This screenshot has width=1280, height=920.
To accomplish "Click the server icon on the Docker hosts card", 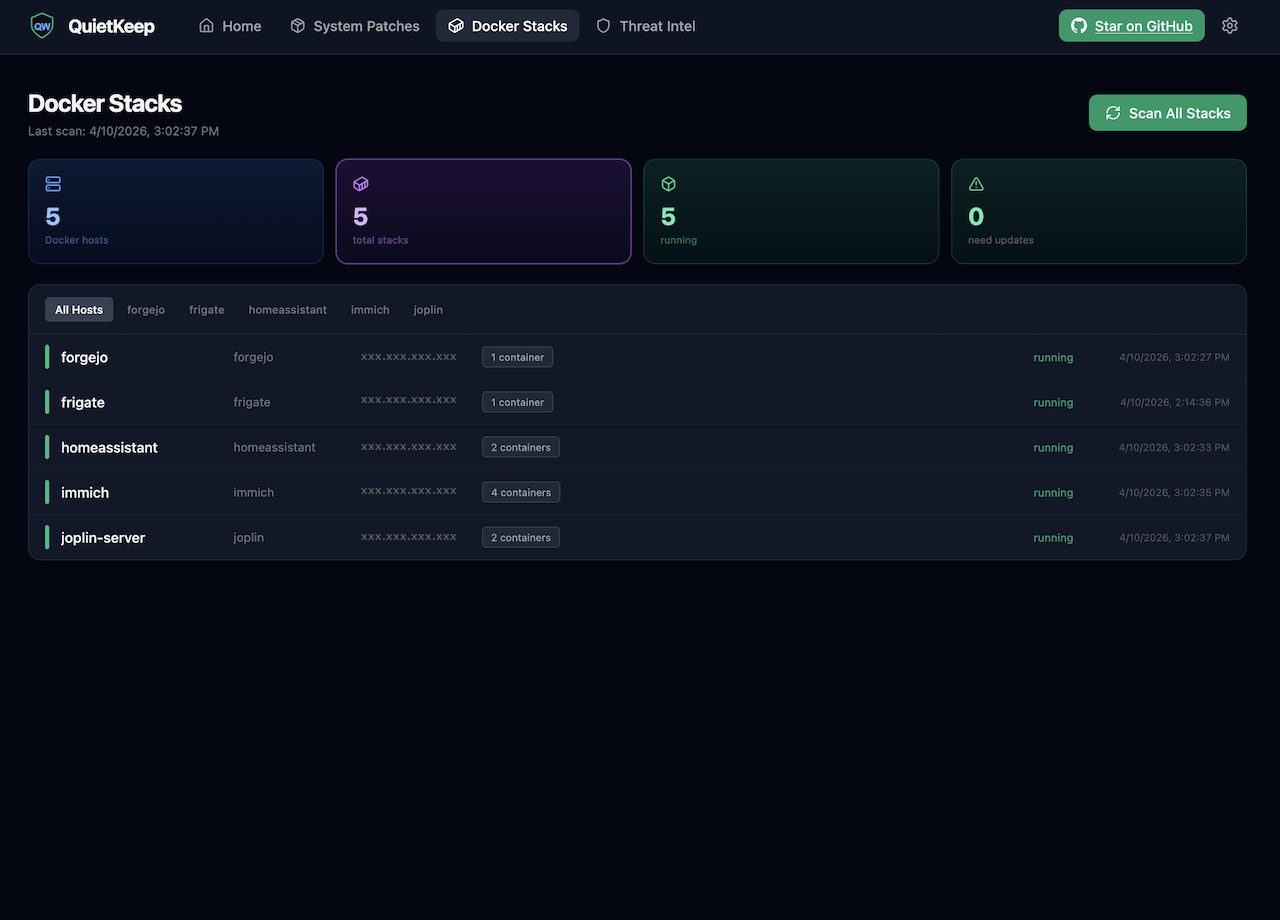I will [x=52, y=184].
